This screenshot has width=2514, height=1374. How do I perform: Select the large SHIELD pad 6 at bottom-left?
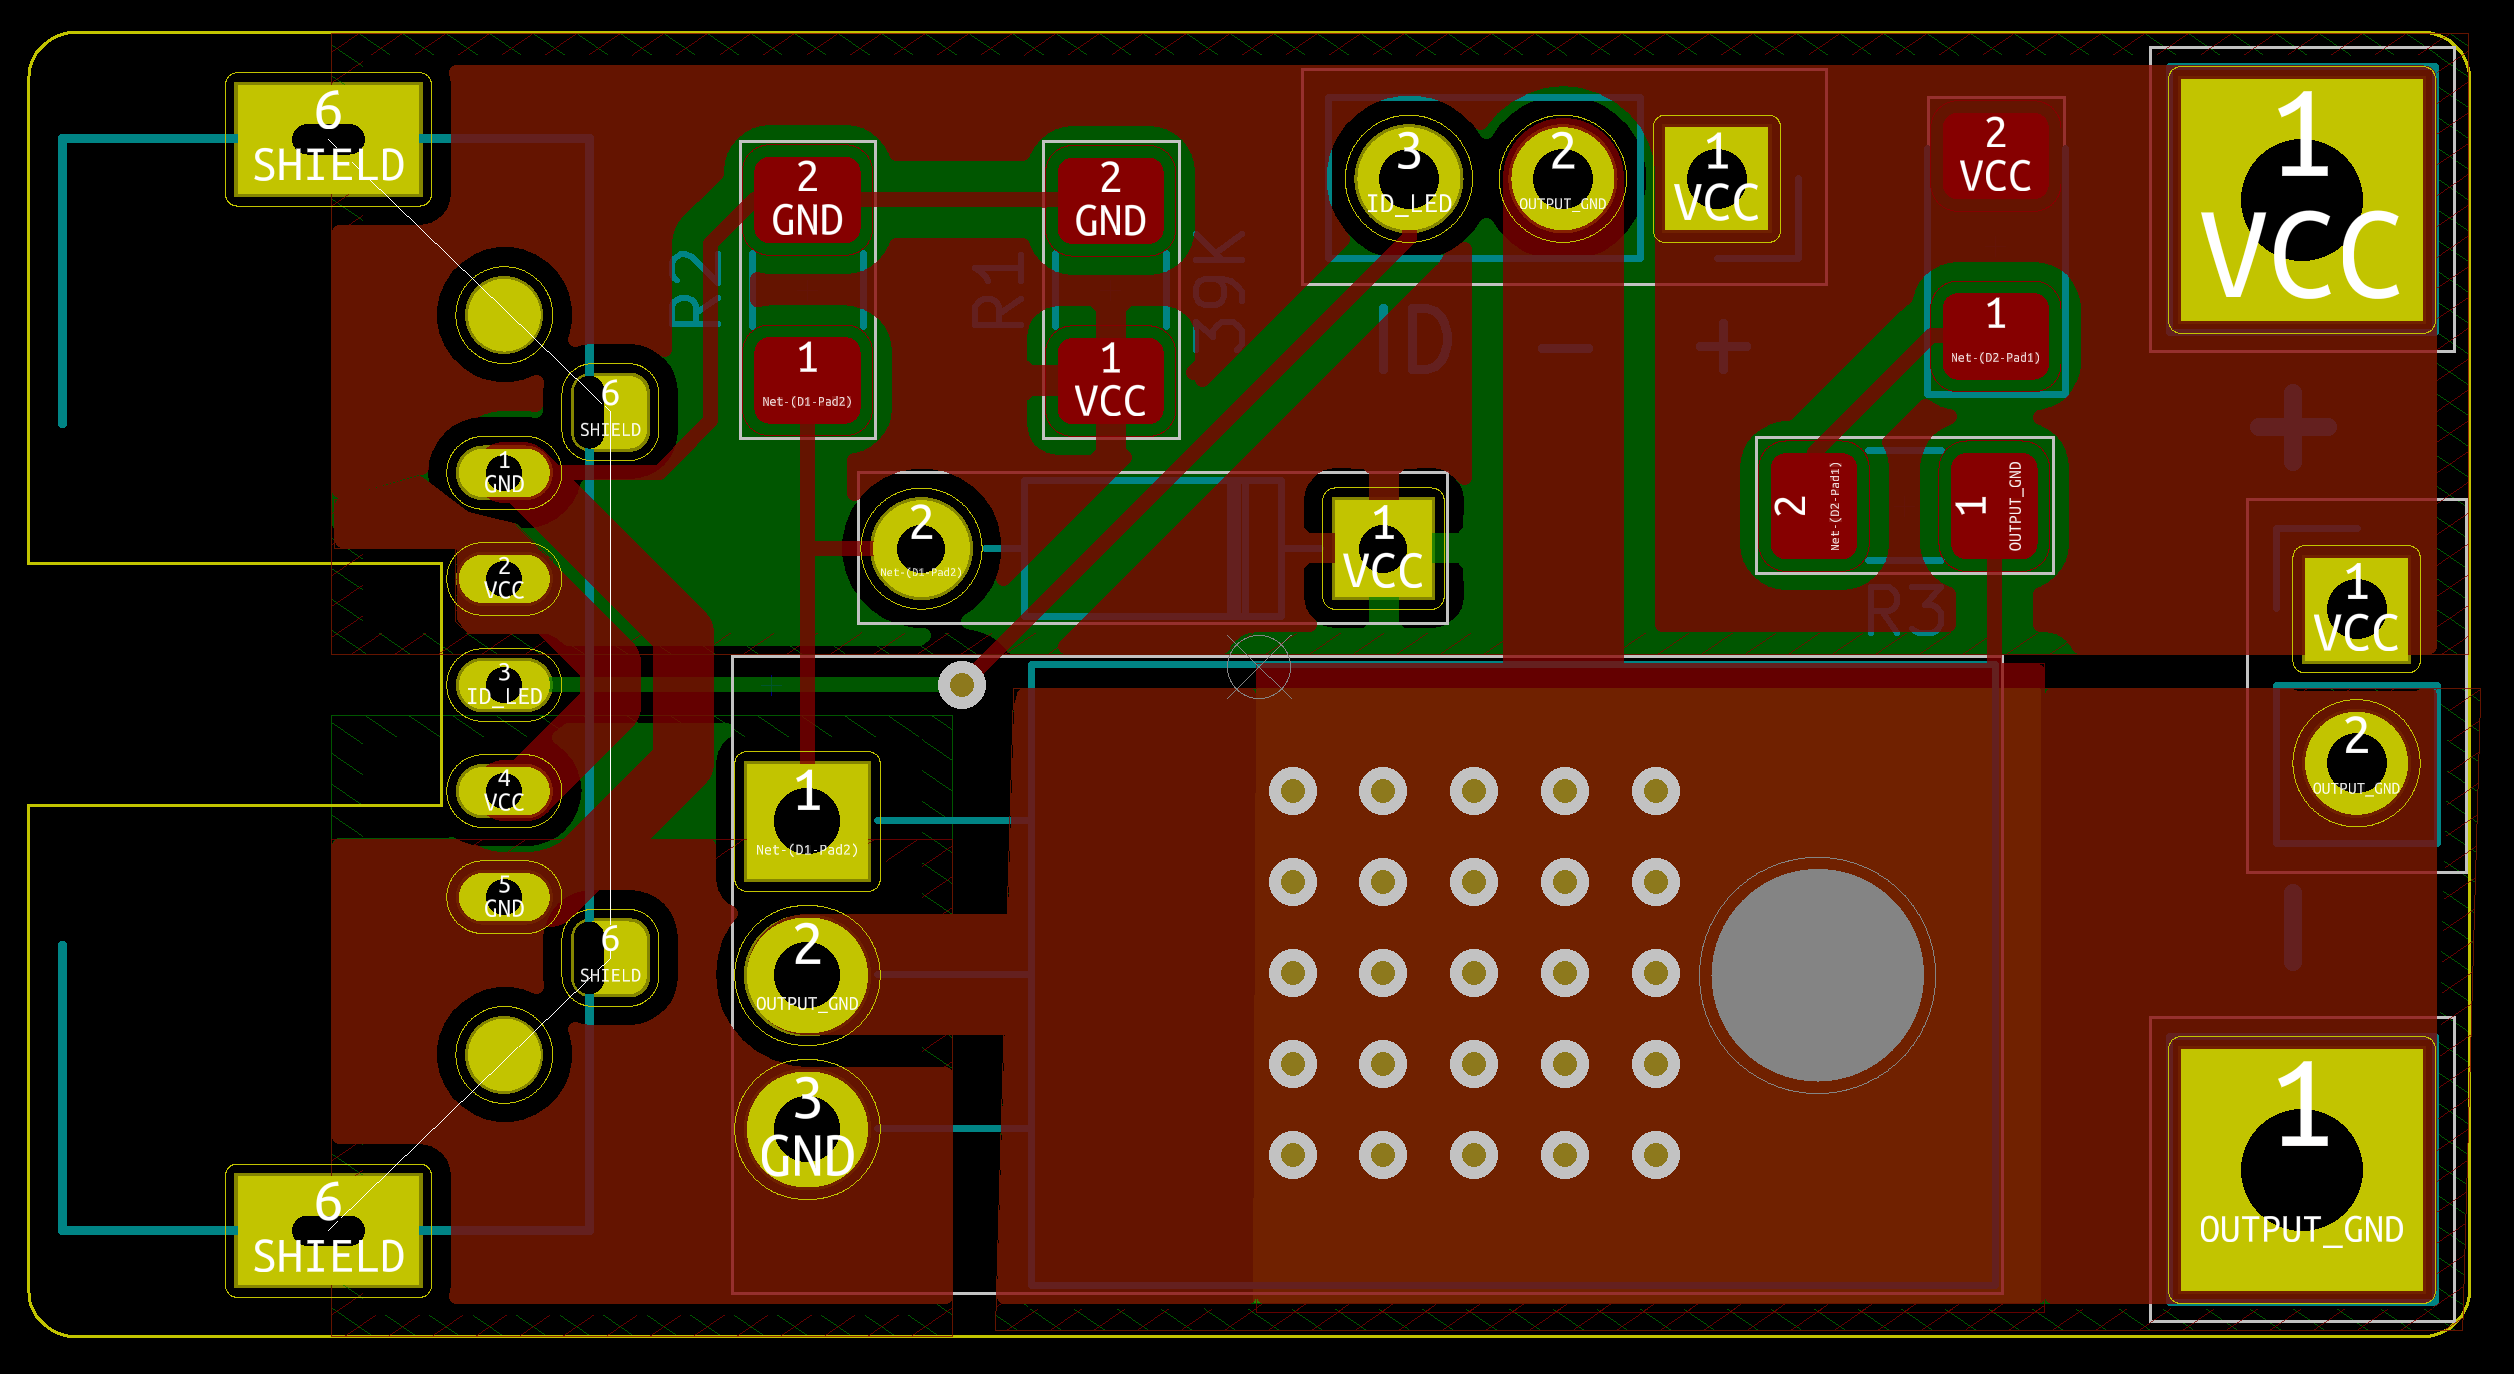click(x=328, y=1230)
